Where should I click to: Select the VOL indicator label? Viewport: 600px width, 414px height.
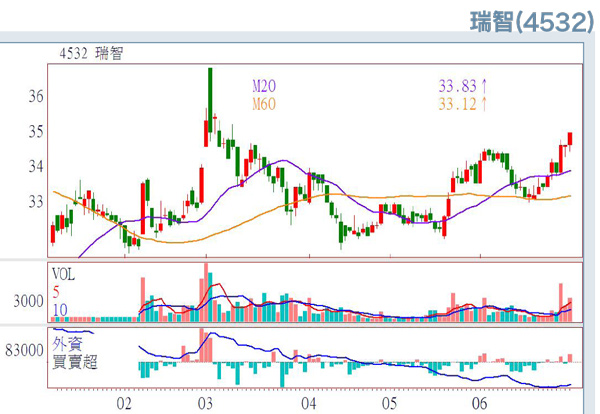pos(63,272)
